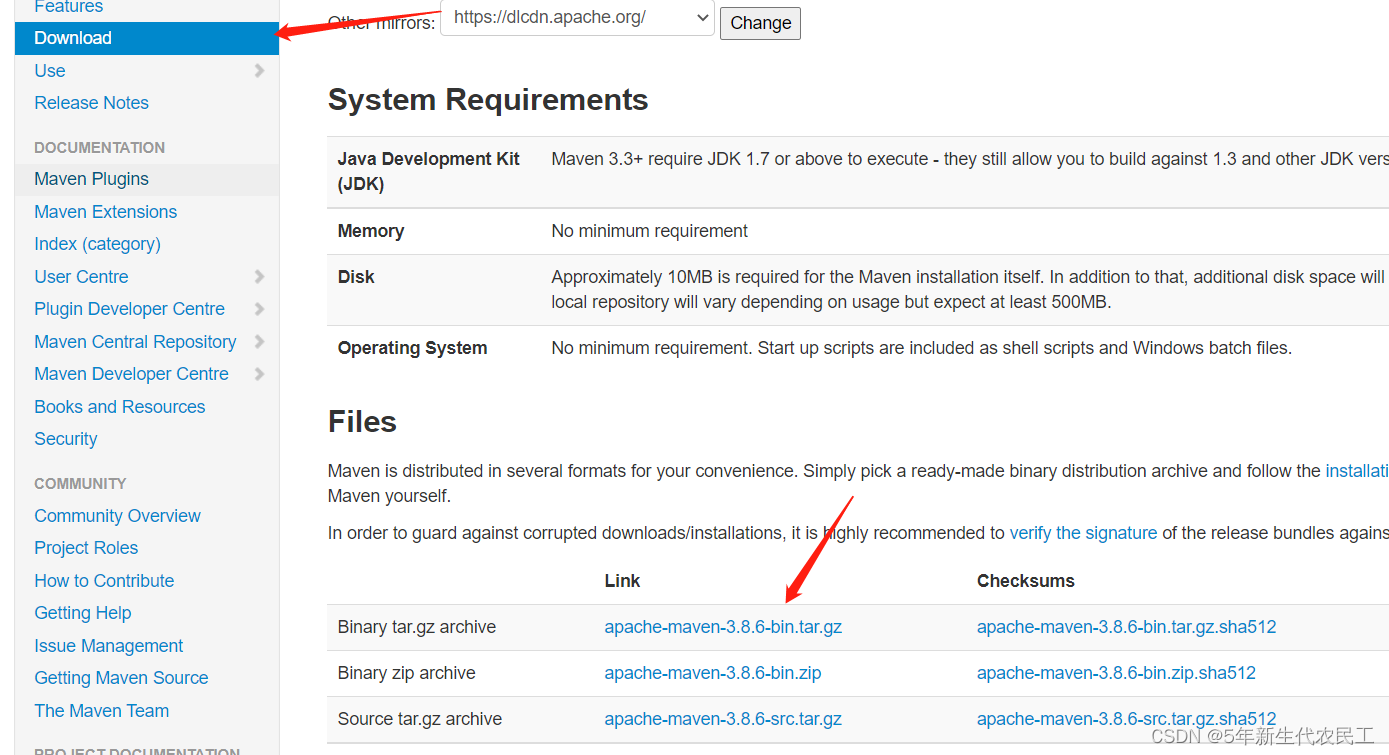Expand the User Centre chevron
The width and height of the screenshot is (1389, 755).
259,277
